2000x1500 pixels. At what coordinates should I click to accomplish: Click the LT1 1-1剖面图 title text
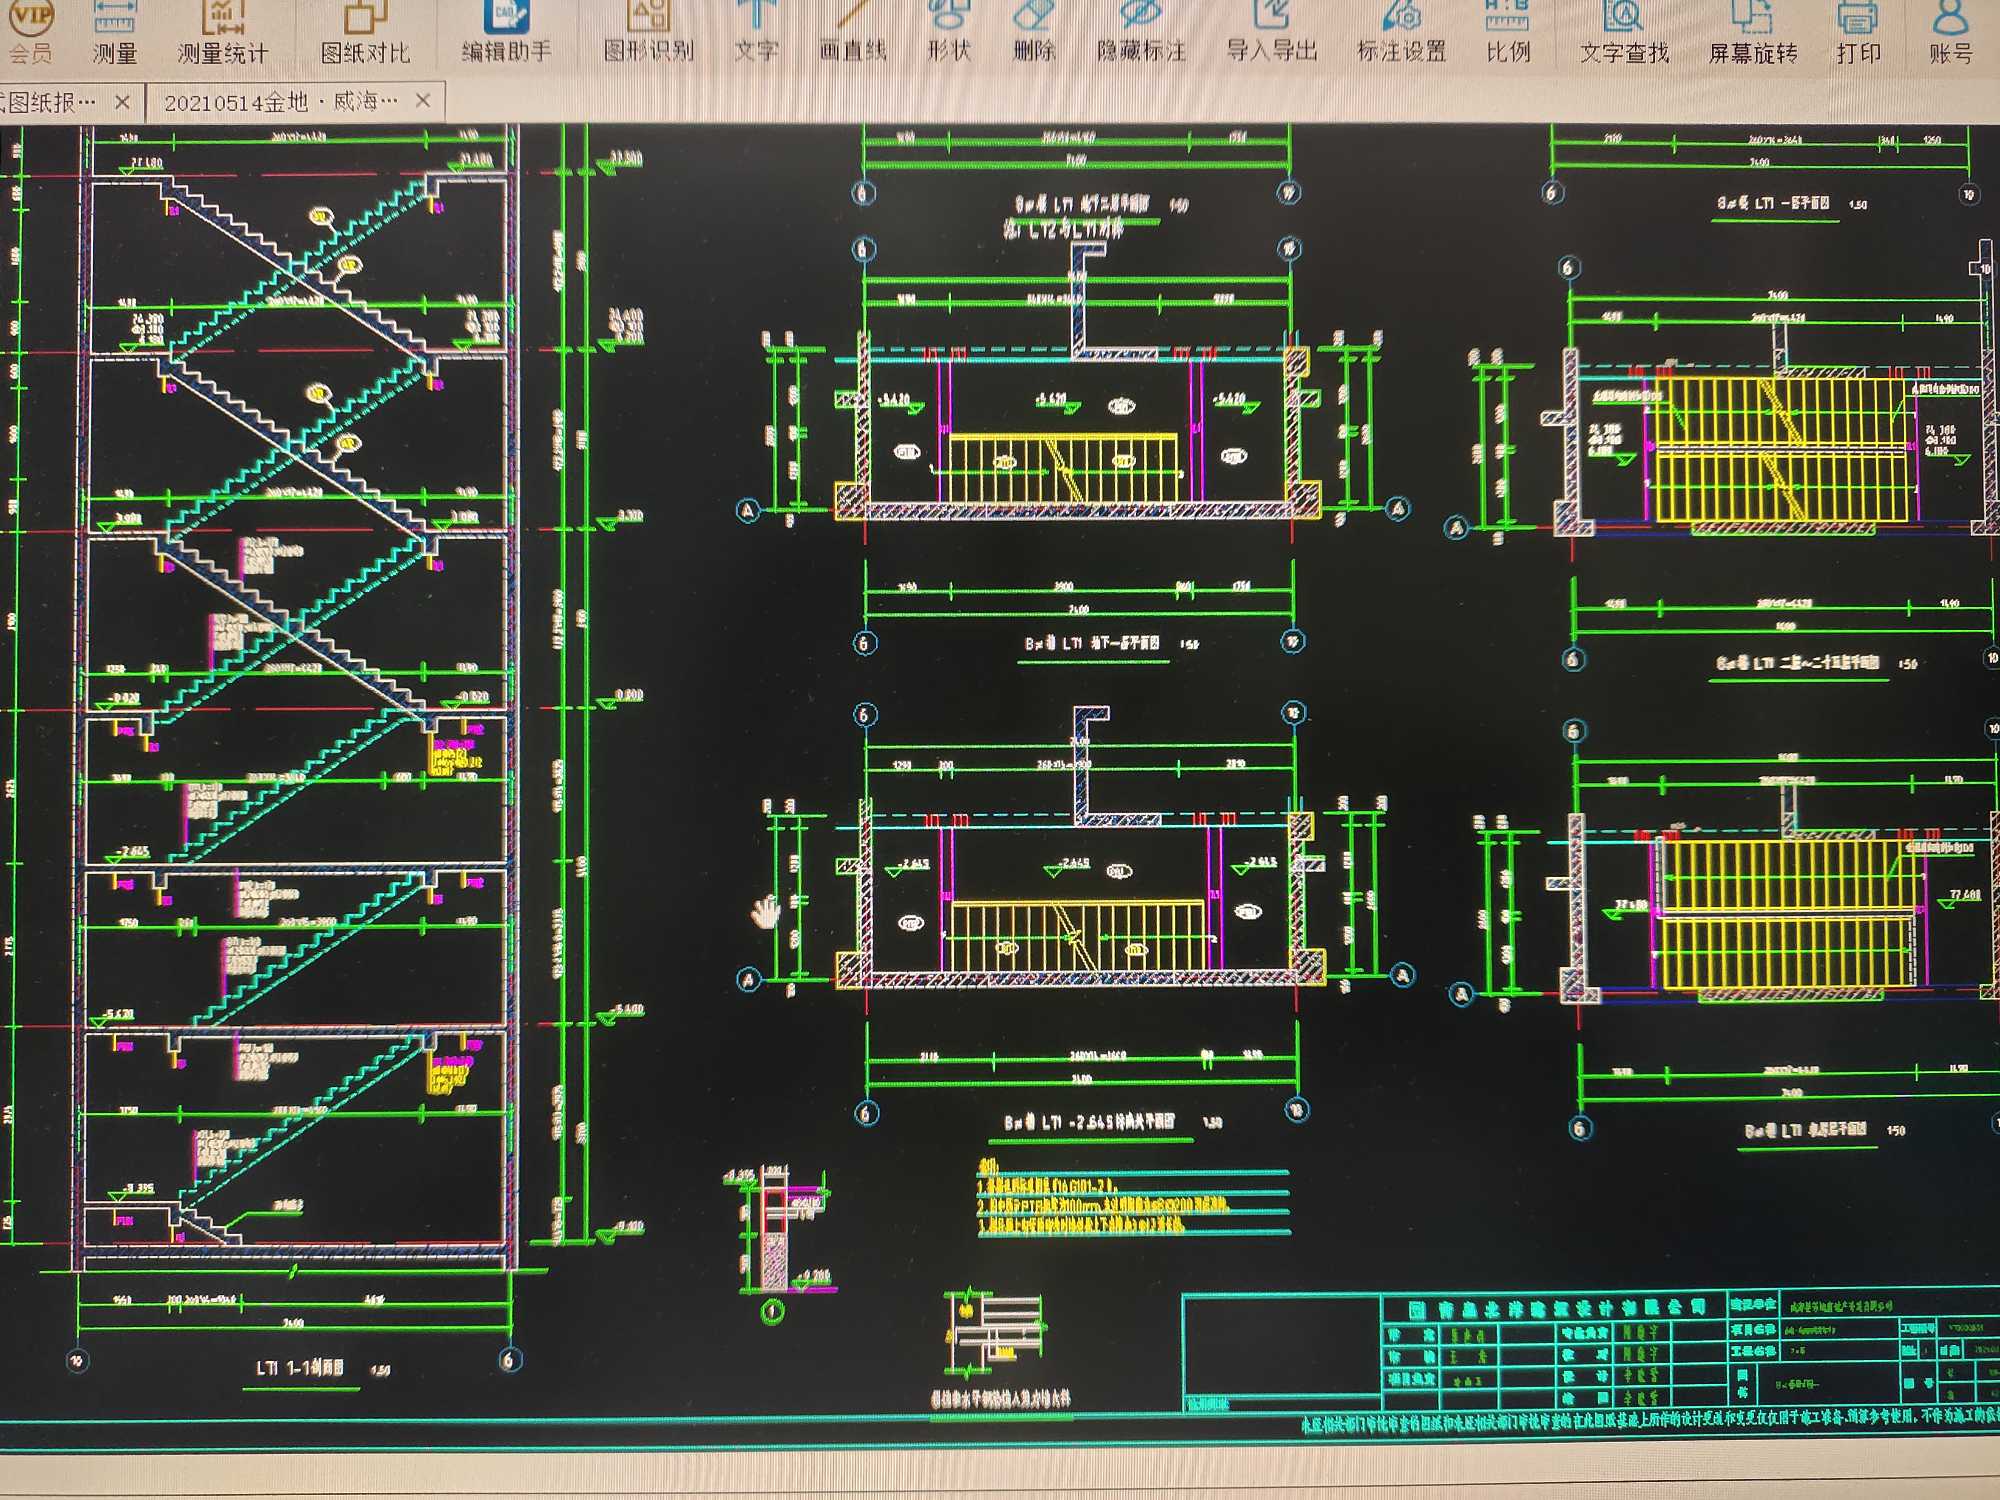tap(300, 1367)
